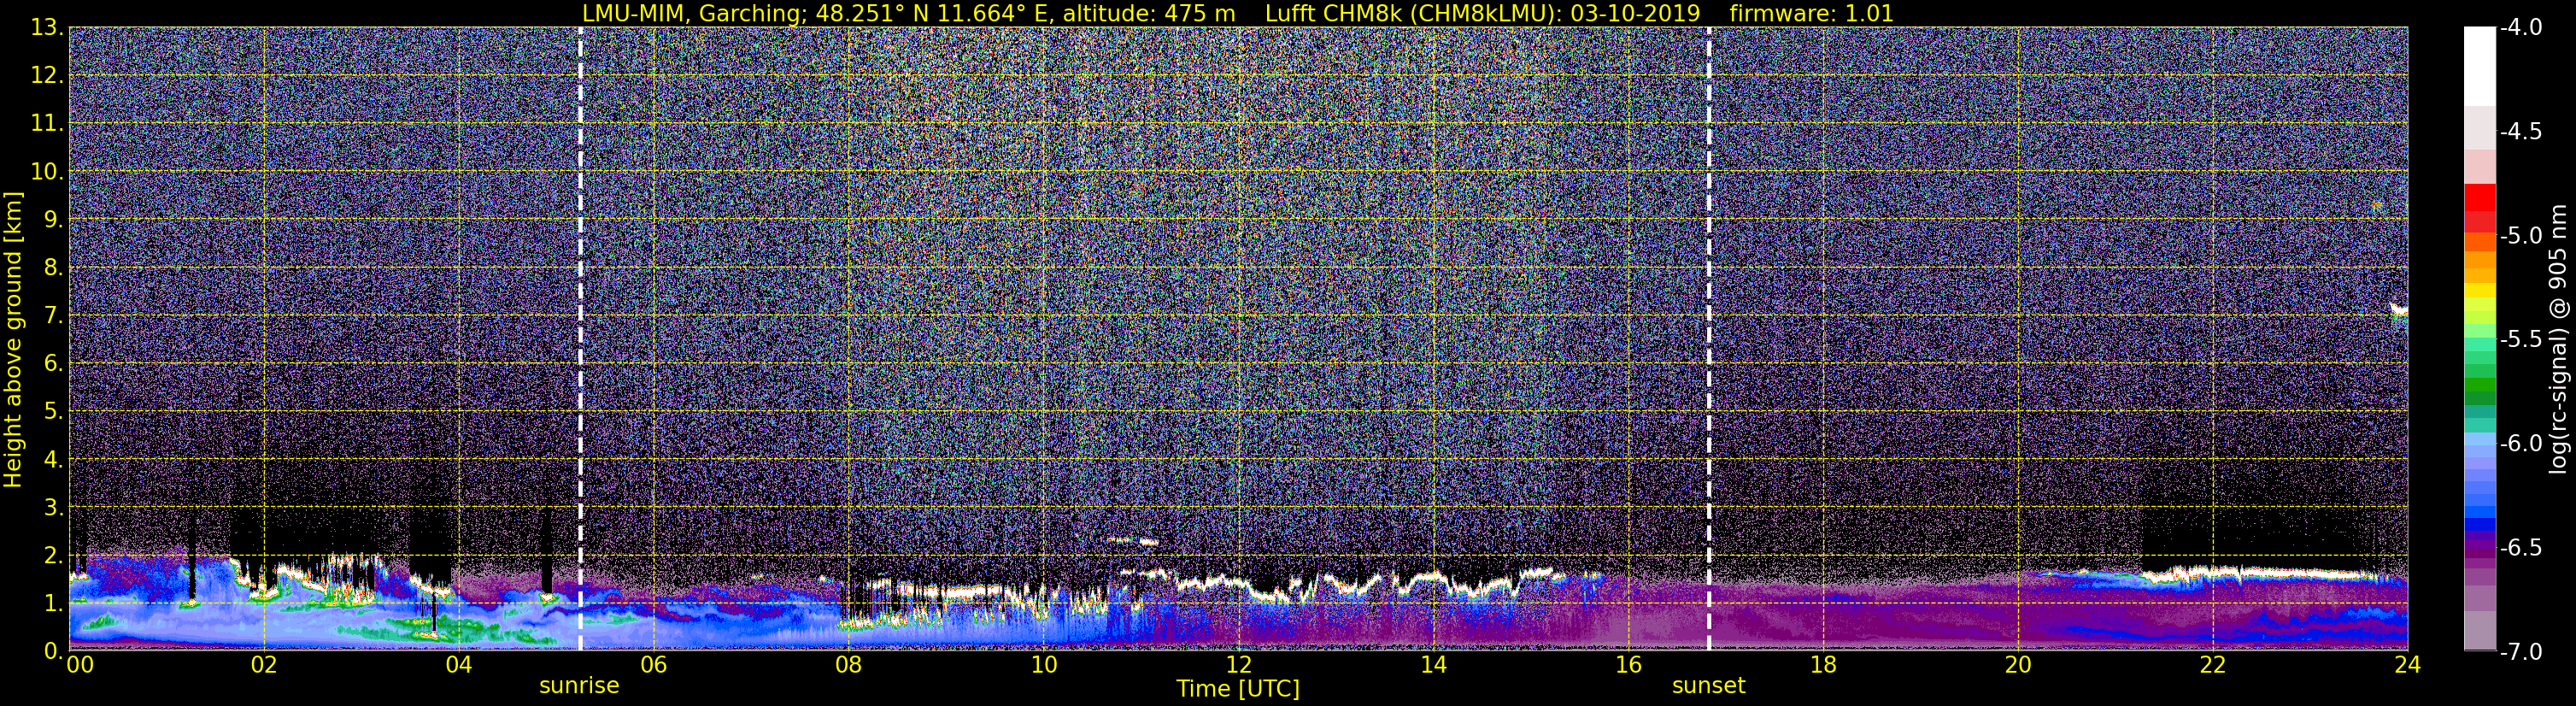The height and width of the screenshot is (706, 2576).
Task: Click the "3." height axis tick label
Action: 54,507
